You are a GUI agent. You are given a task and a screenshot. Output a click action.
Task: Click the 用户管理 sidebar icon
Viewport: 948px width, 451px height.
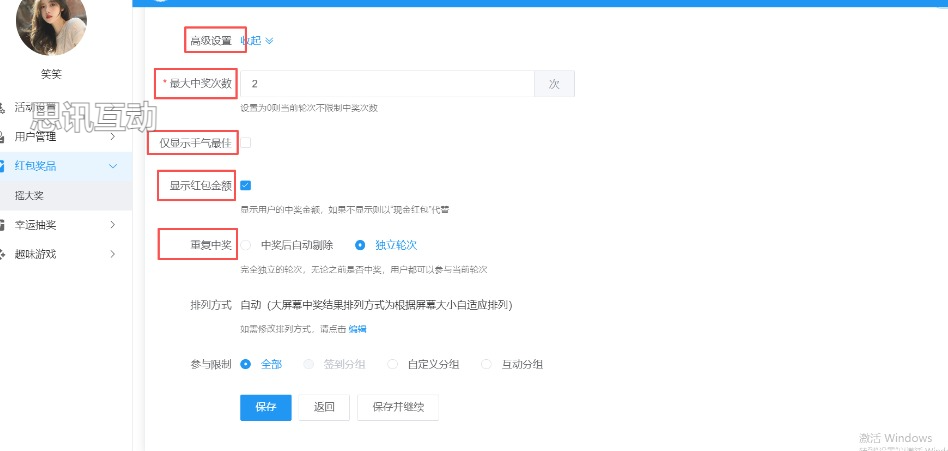click(5, 136)
